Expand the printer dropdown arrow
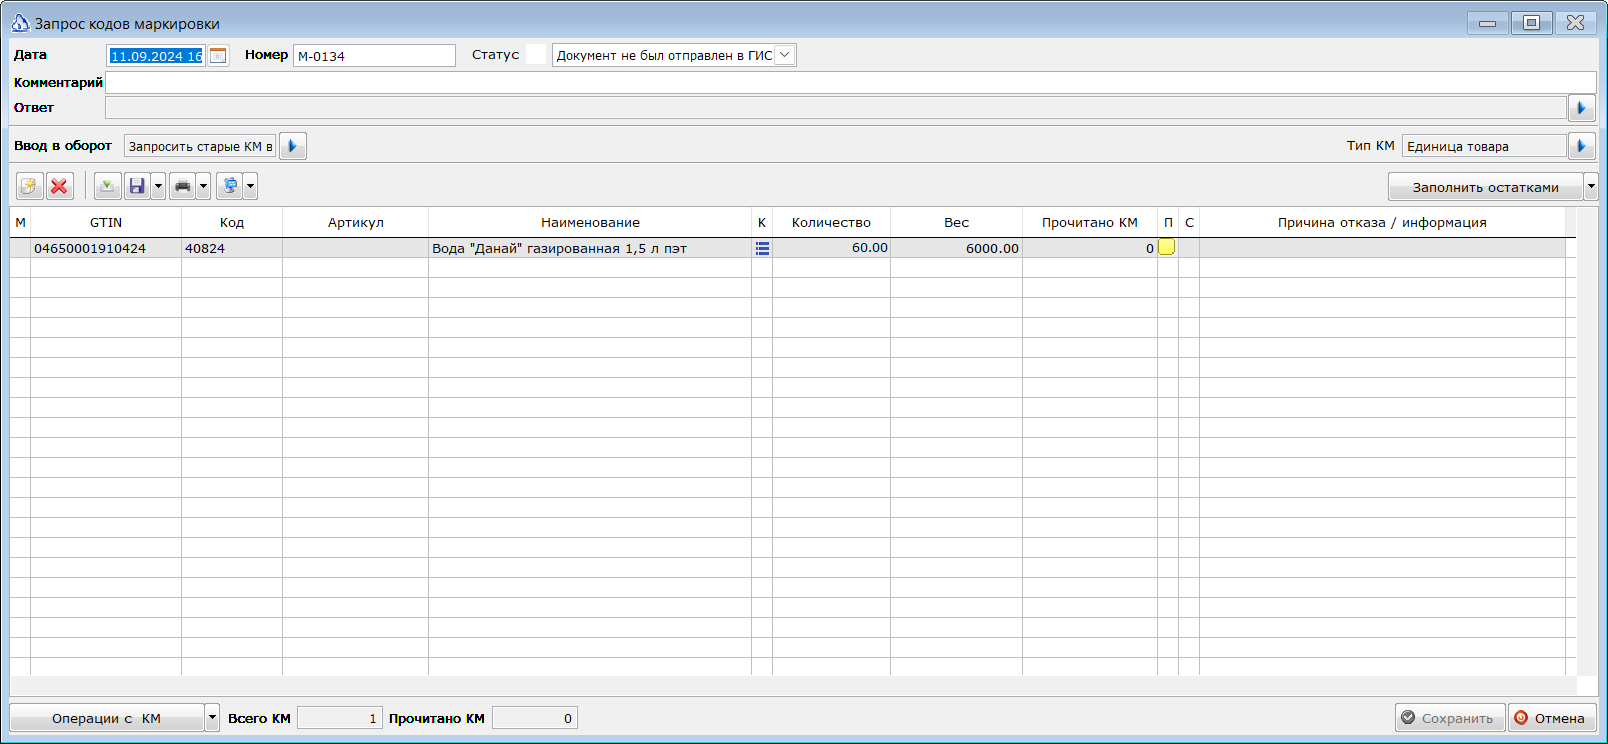The height and width of the screenshot is (744, 1608). pyautogui.click(x=203, y=186)
